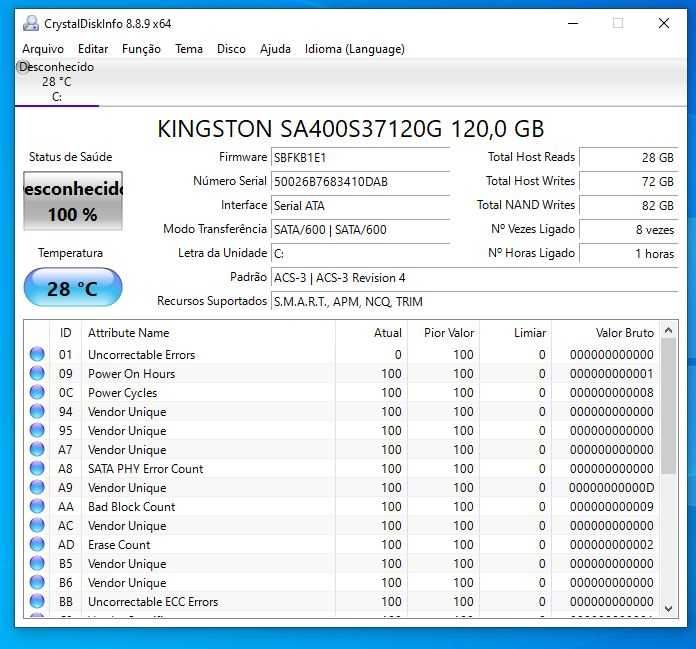Screen dimensions: 696x649
Task: Click the Padrão field ACS-3 Revision 4
Action: [475, 278]
